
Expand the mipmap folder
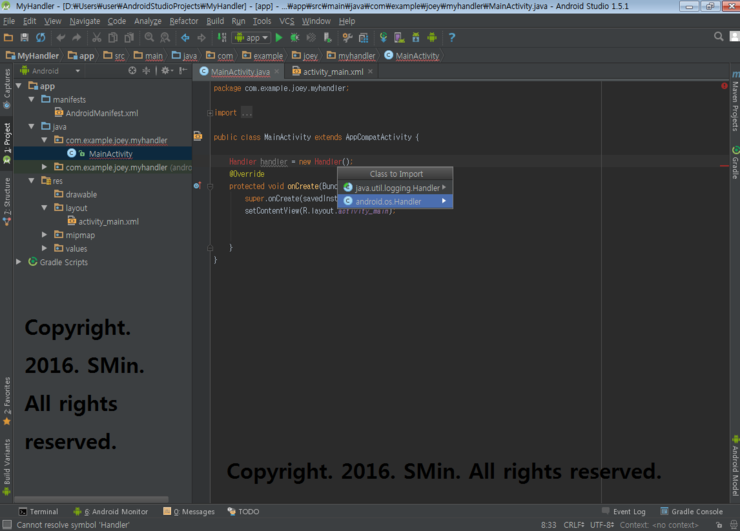[44, 235]
